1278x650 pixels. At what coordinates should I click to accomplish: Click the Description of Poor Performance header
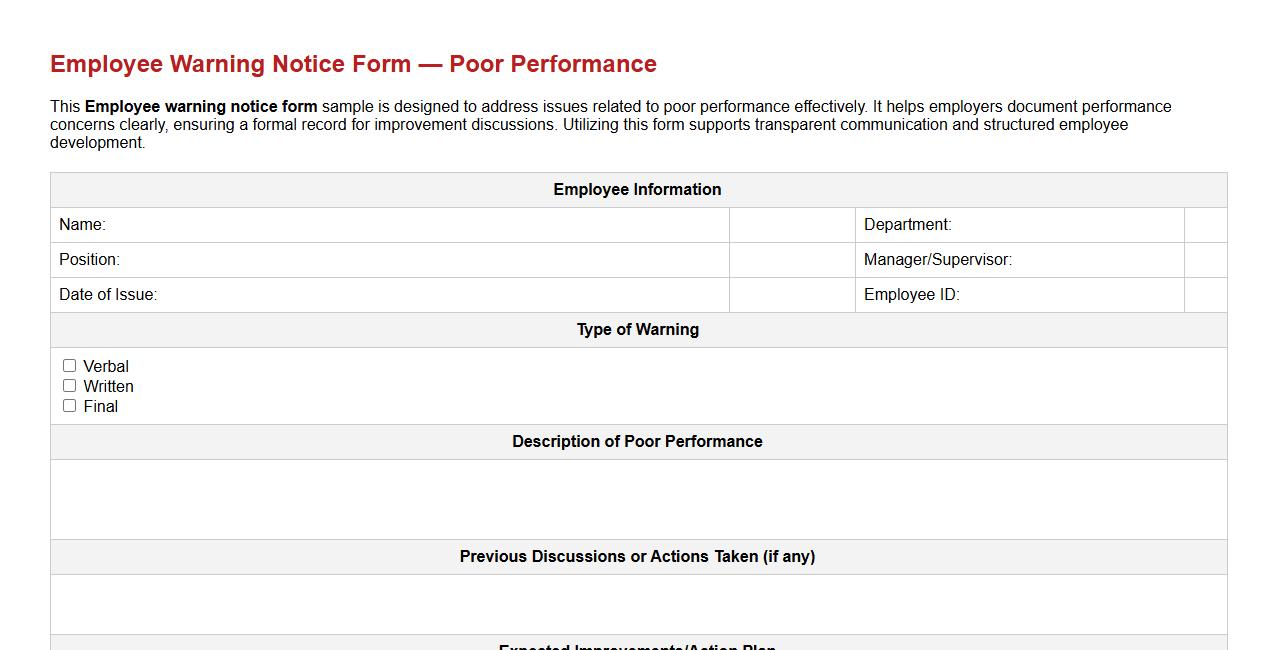tap(638, 441)
